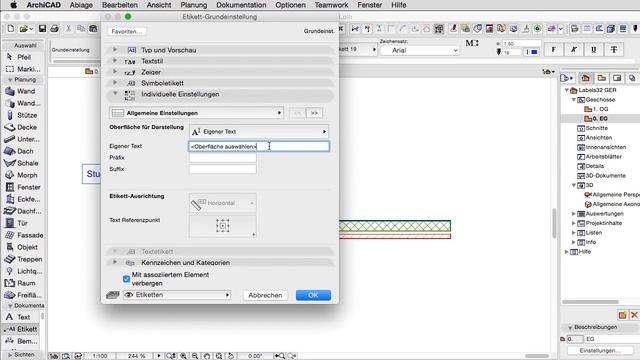640x360 pixels.
Task: Click the Präfix input field
Action: [x=222, y=158]
